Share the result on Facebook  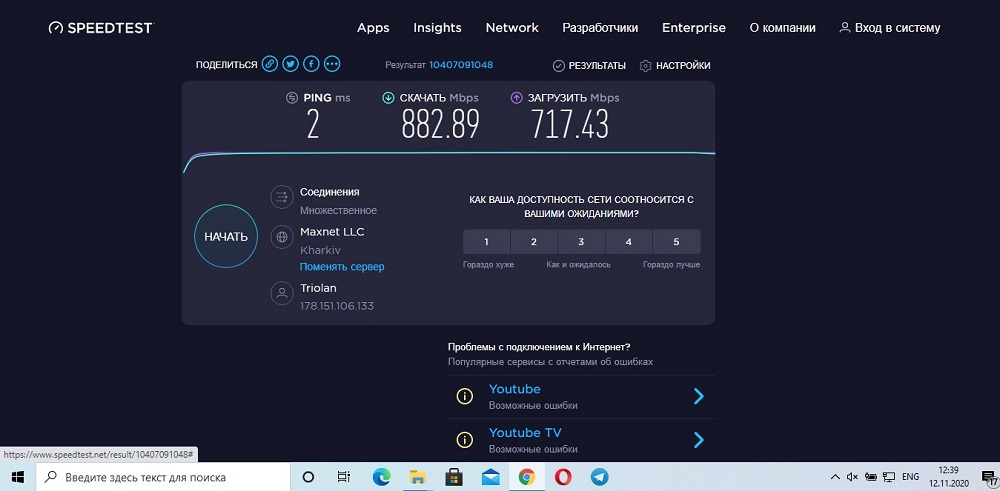point(311,64)
